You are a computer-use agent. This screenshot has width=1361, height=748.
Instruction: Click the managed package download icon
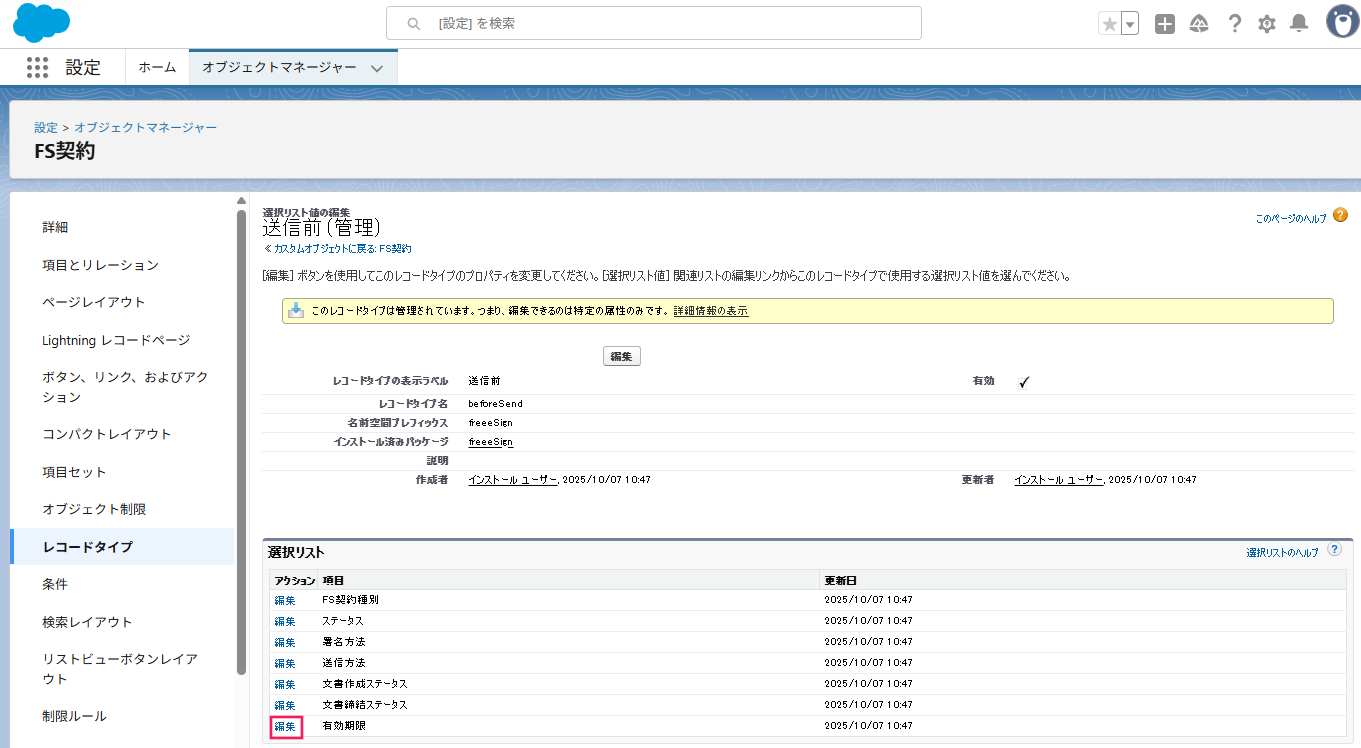[x=296, y=311]
